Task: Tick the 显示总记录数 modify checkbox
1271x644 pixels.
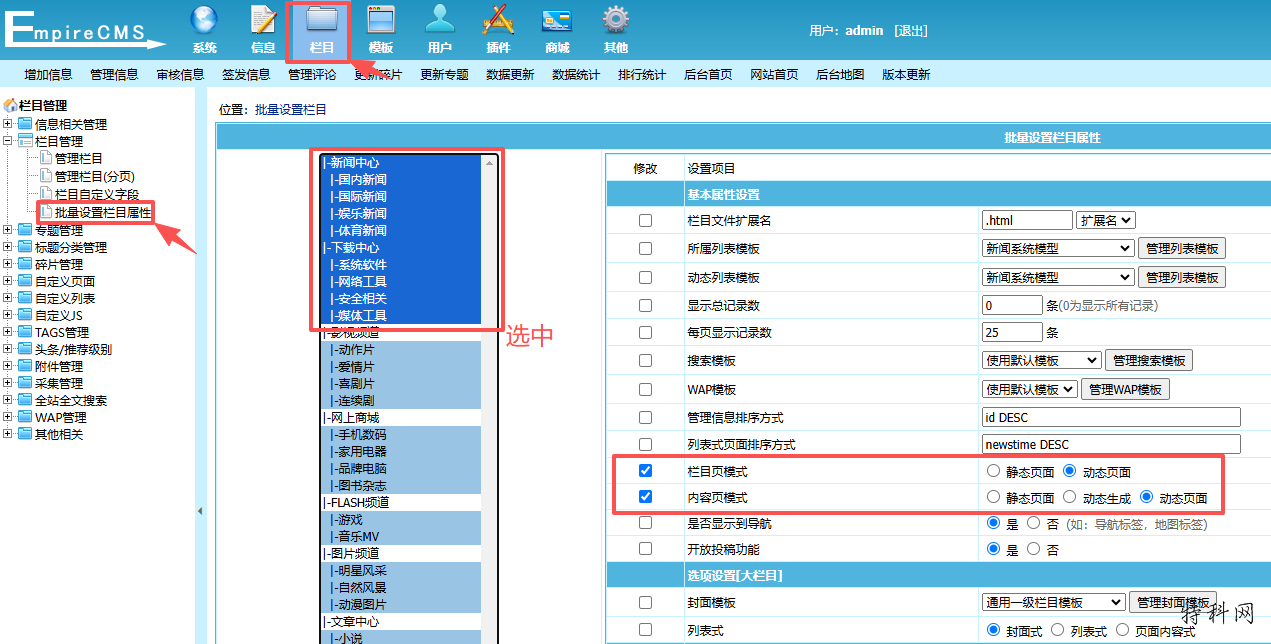Action: (645, 305)
